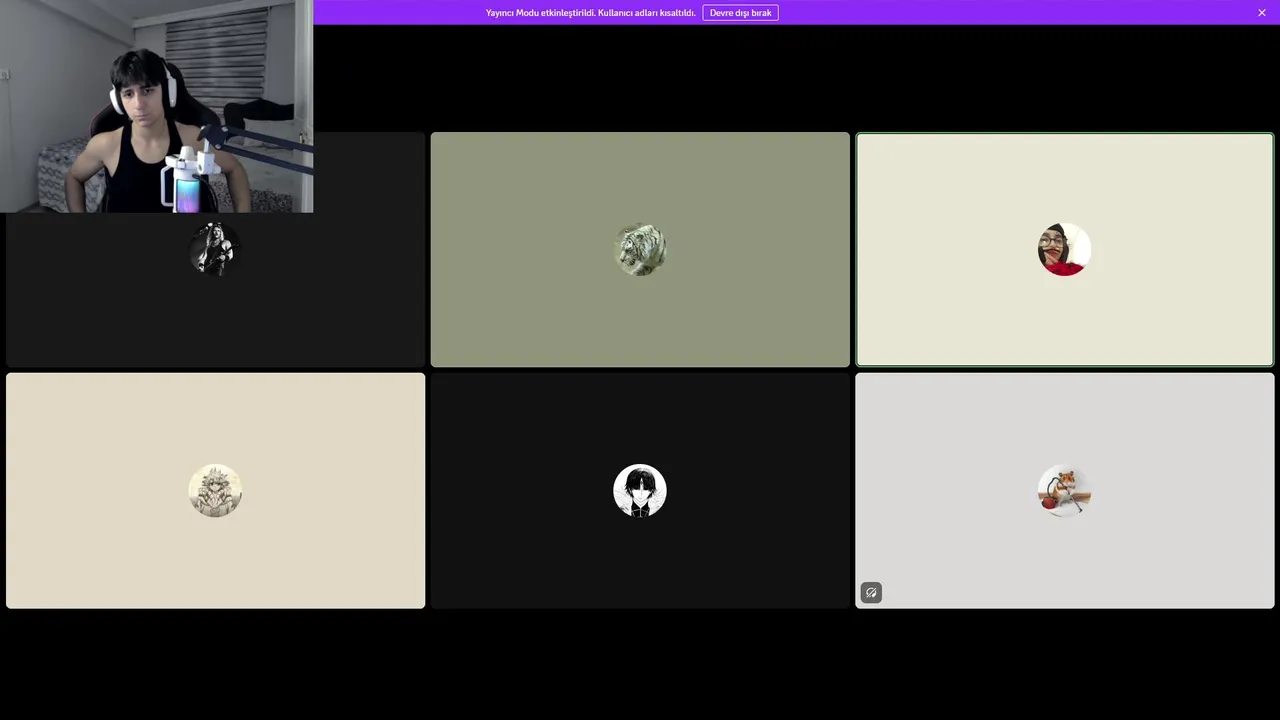This screenshot has height=720, width=1280.
Task: Select the black-and-white anime avatar tile
Action: pyautogui.click(x=640, y=491)
